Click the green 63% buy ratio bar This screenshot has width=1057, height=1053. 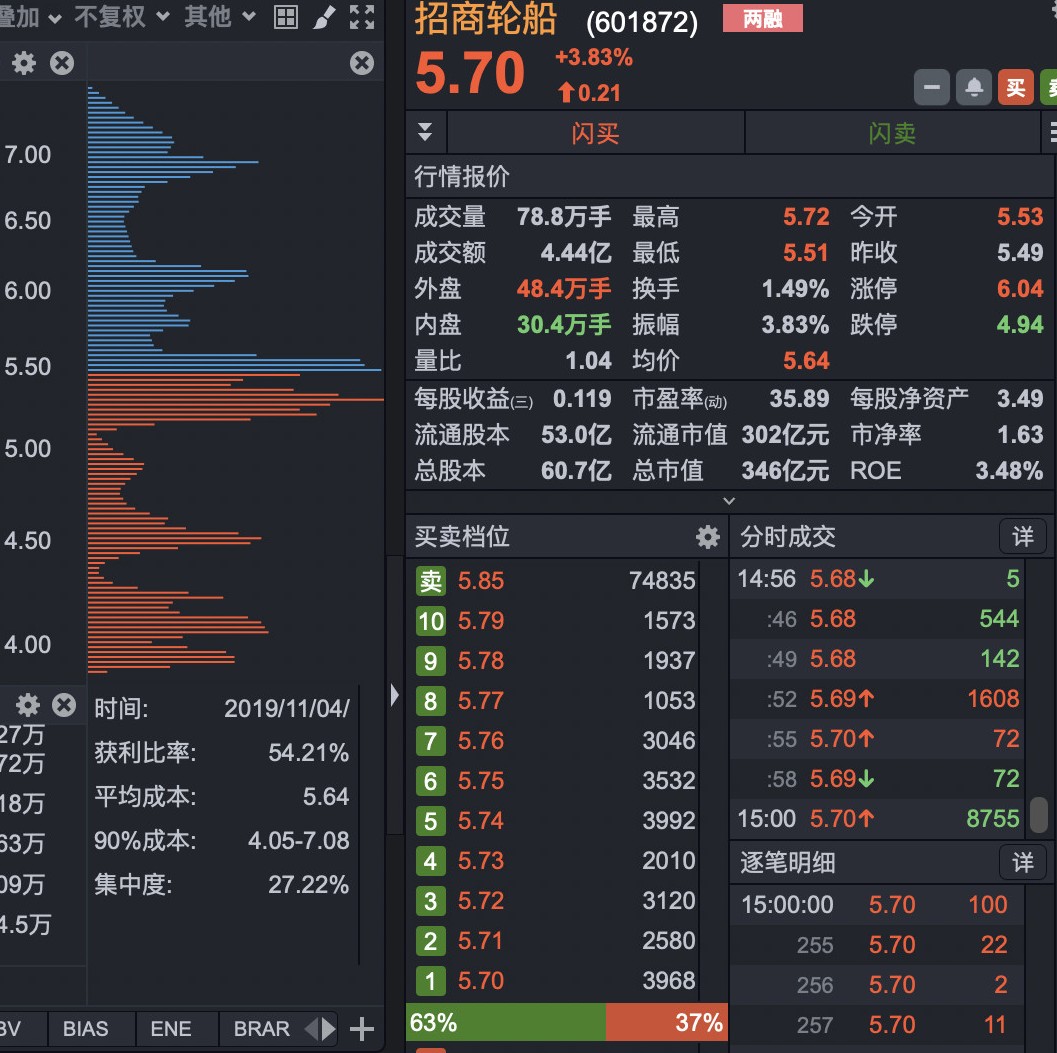click(x=506, y=1022)
